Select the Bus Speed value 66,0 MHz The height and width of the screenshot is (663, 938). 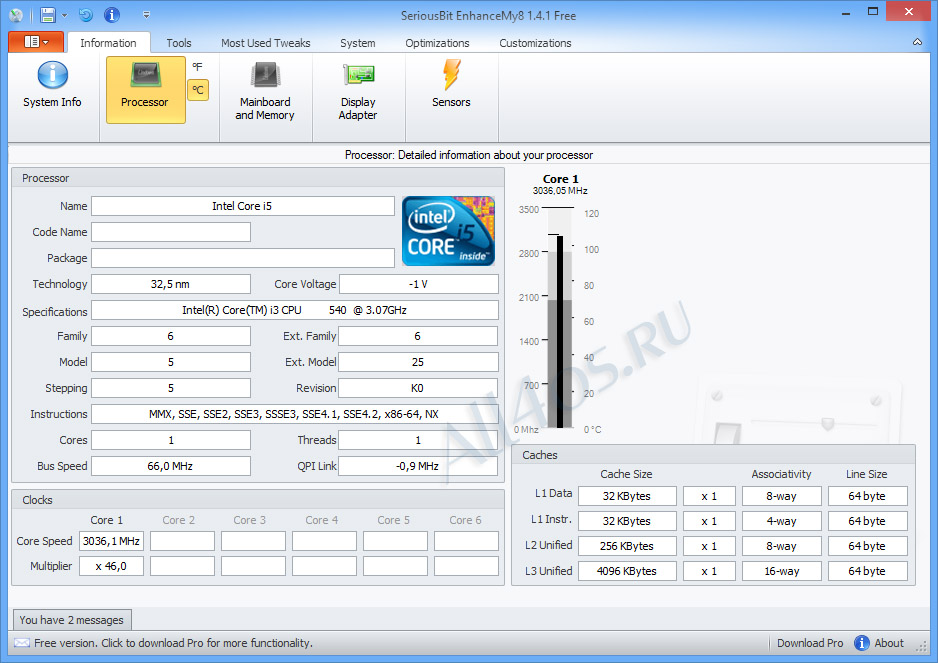pos(171,466)
